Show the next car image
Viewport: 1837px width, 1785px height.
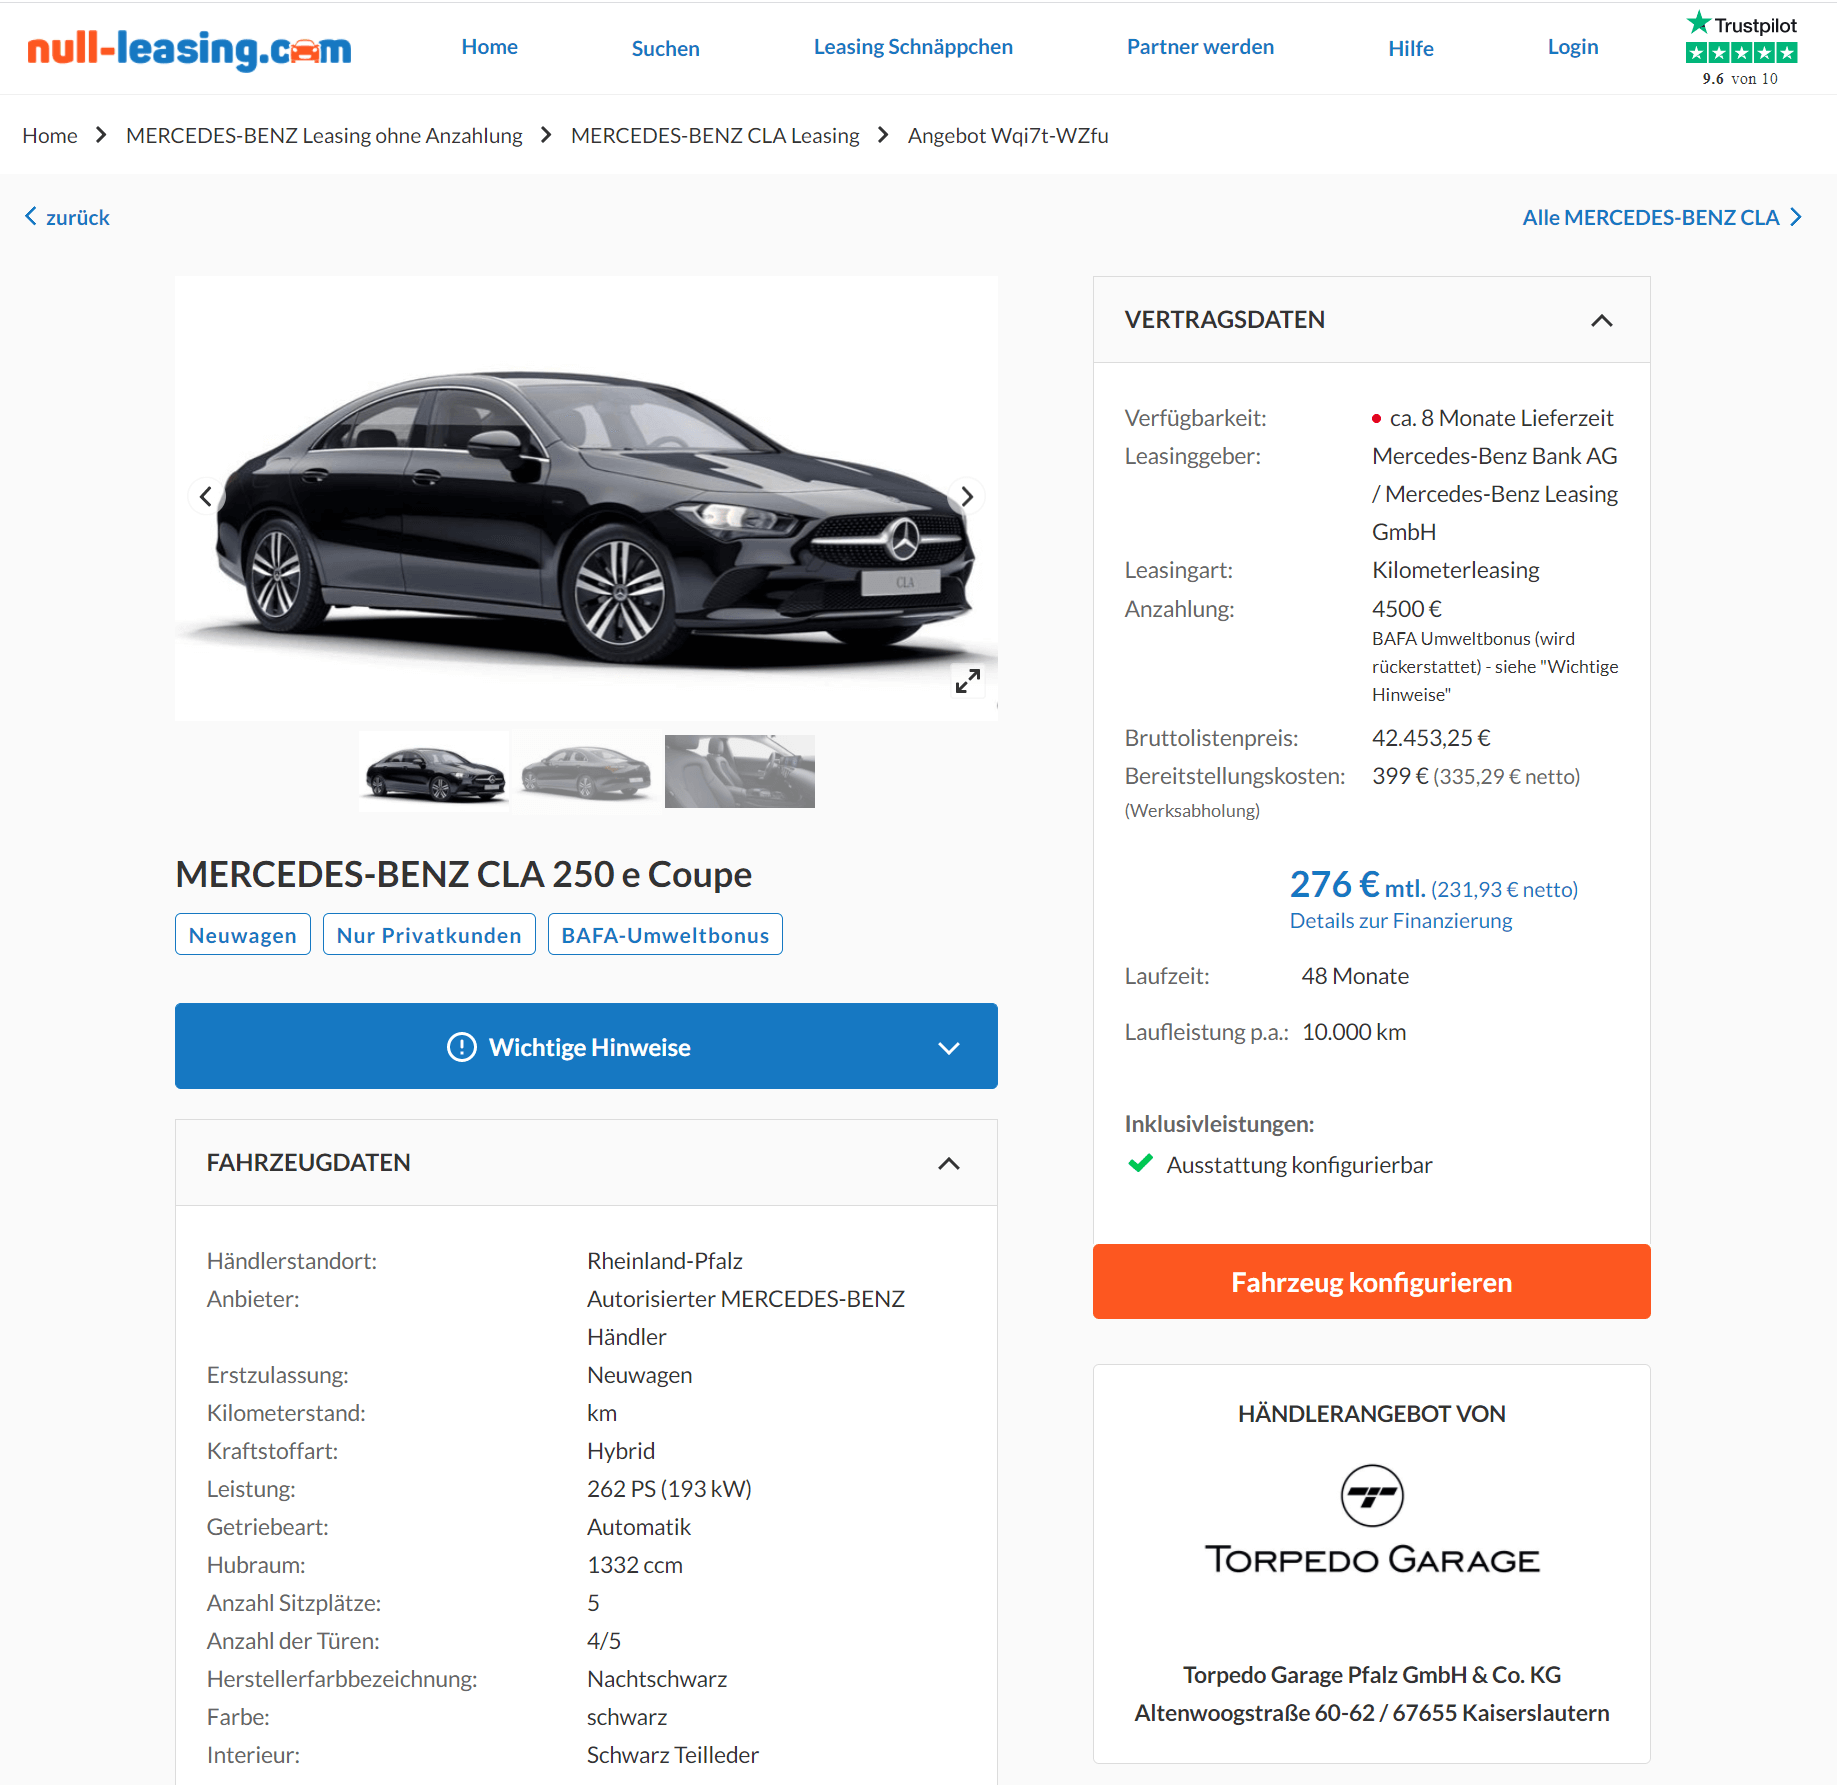click(x=966, y=496)
